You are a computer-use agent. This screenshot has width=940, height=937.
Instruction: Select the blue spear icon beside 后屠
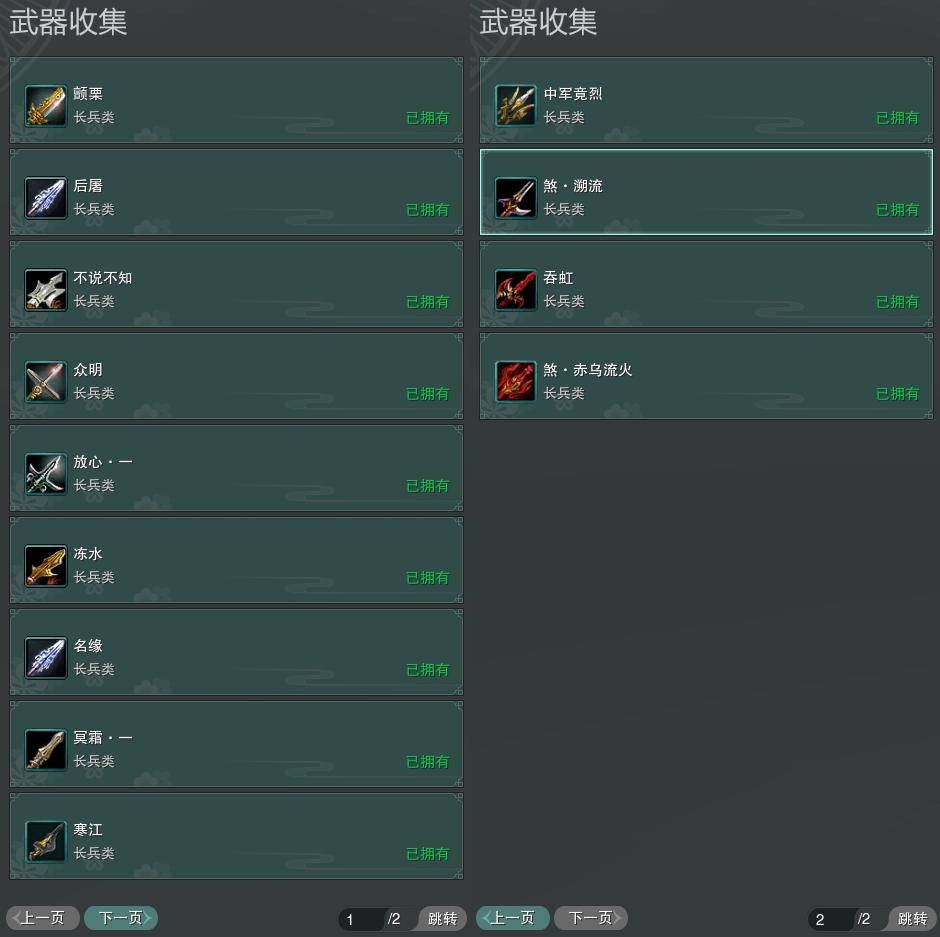point(46,198)
